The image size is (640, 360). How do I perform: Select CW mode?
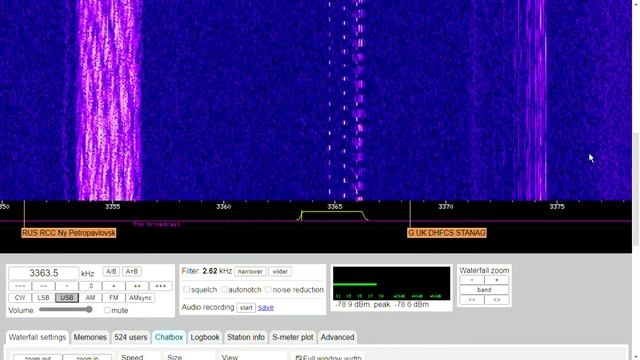pyautogui.click(x=20, y=298)
